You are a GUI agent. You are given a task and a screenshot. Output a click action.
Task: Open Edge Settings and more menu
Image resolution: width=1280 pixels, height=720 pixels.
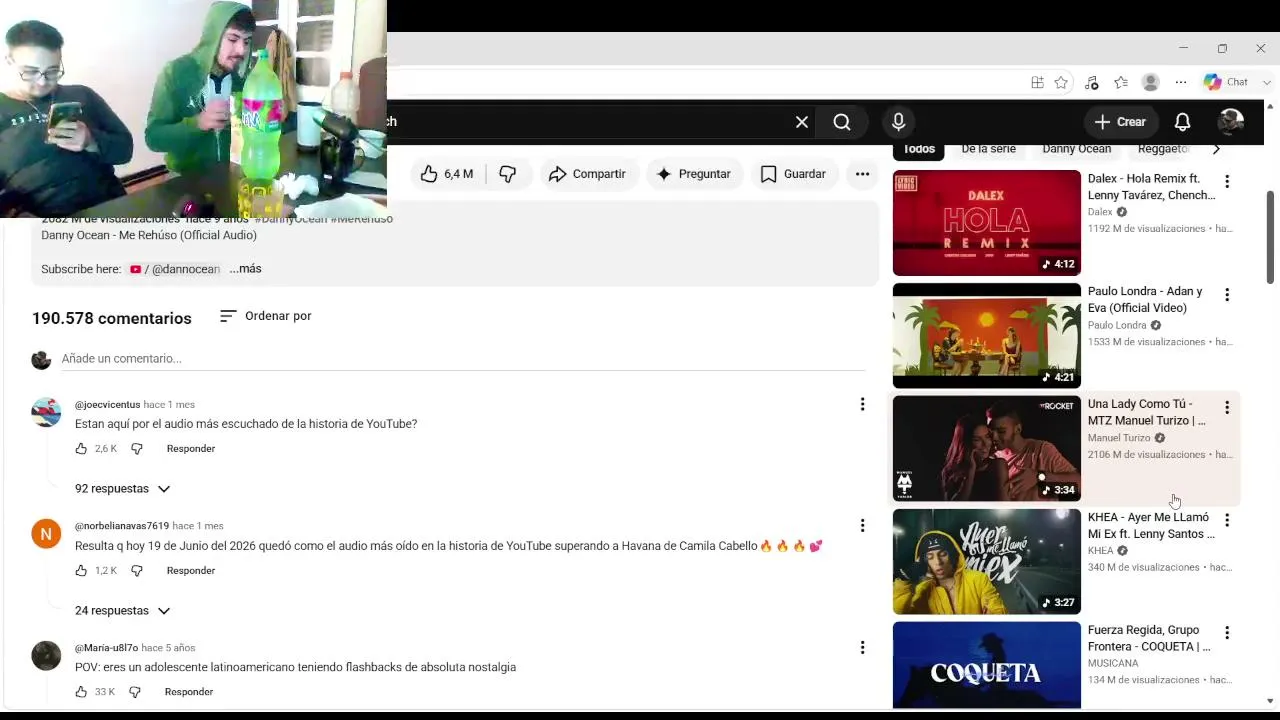[x=1181, y=82]
